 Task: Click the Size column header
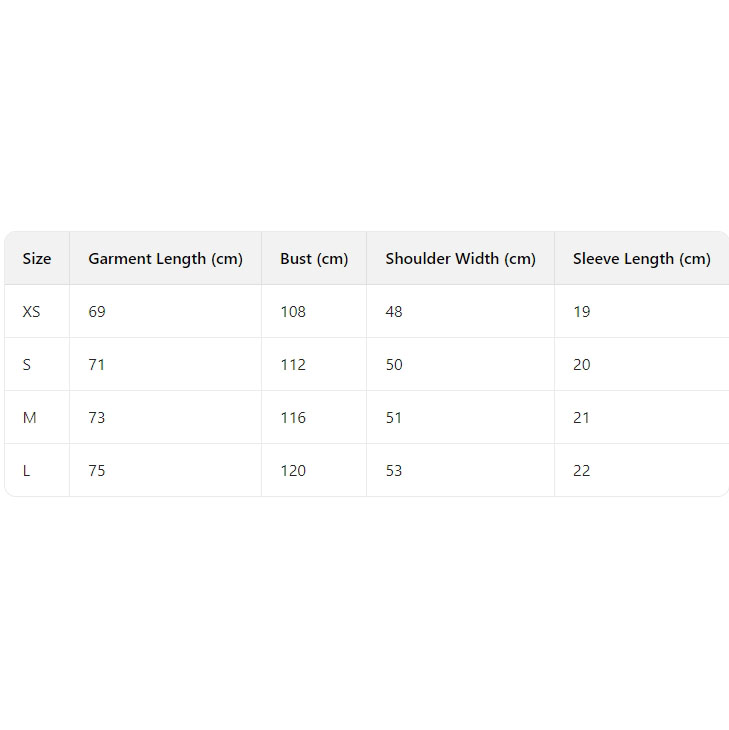click(x=37, y=259)
